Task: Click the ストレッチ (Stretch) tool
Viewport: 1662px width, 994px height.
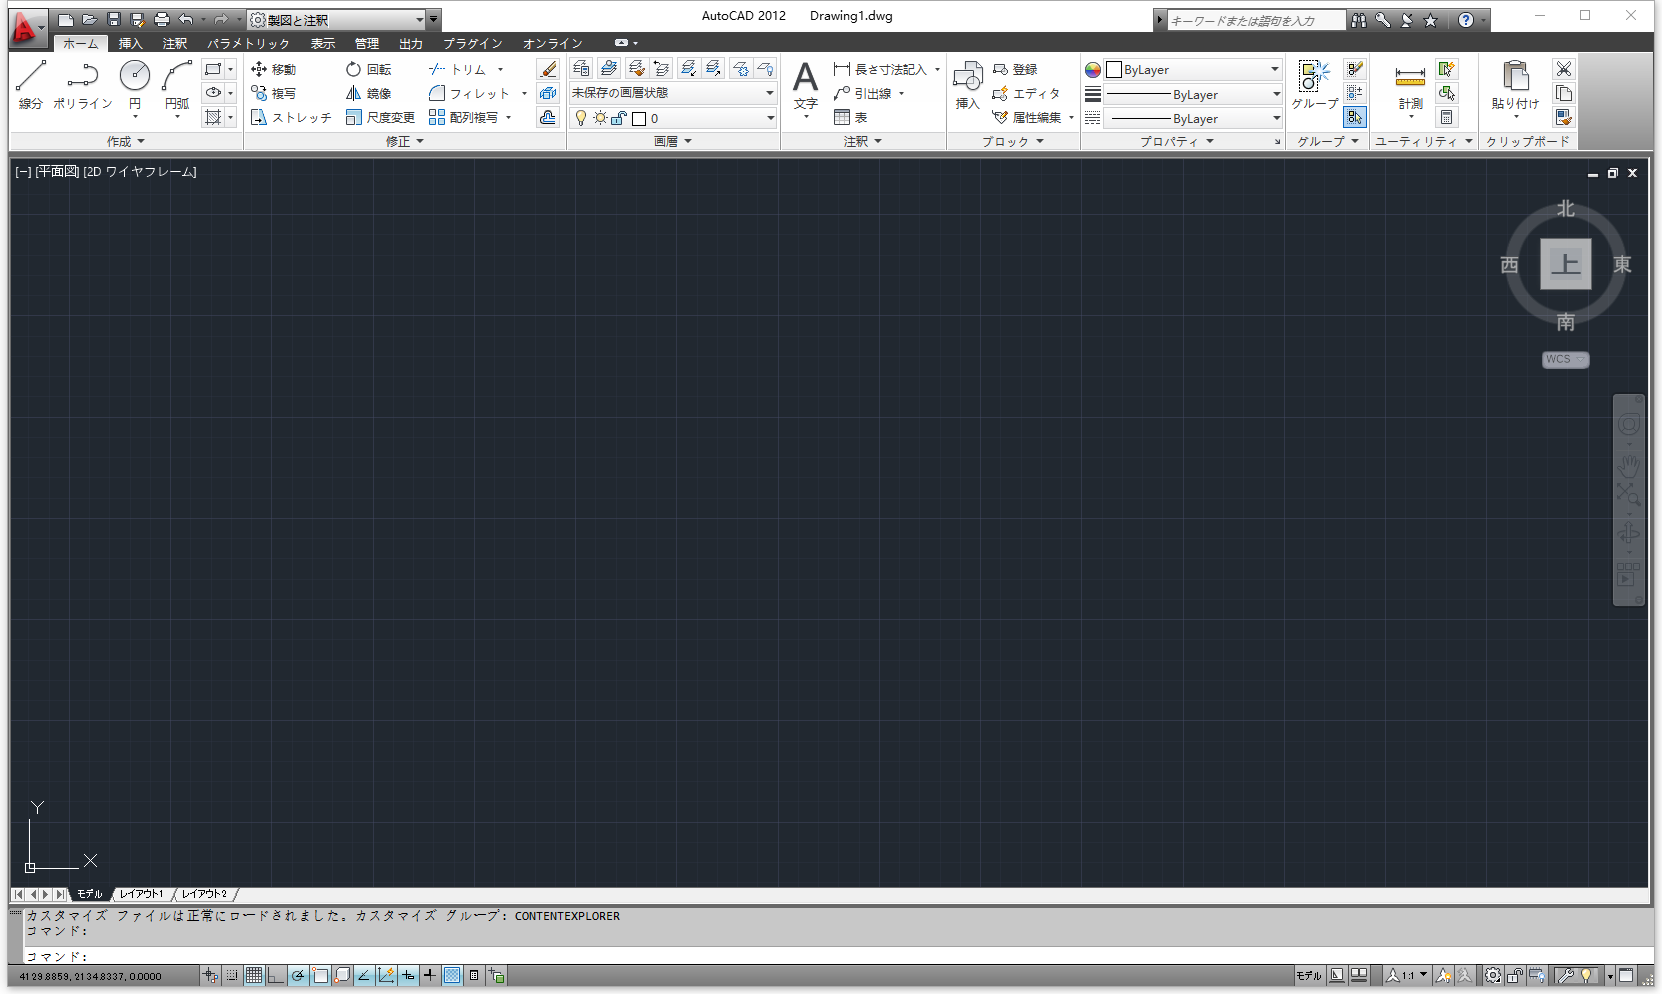Action: (x=291, y=117)
